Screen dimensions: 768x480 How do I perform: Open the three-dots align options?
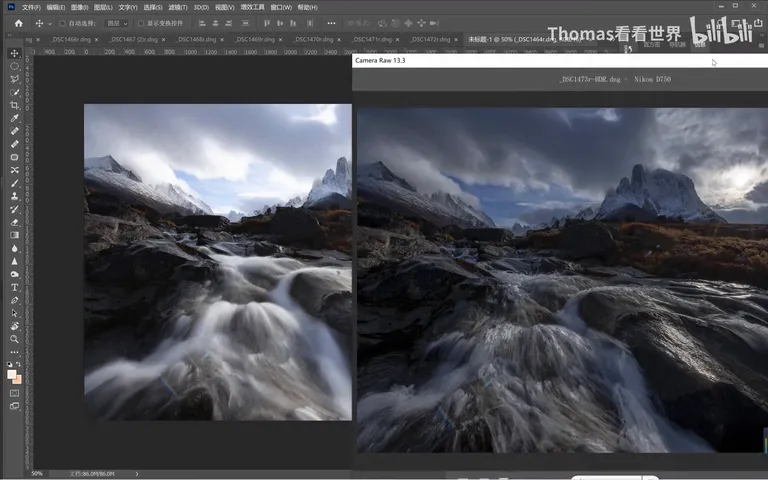[x=332, y=23]
